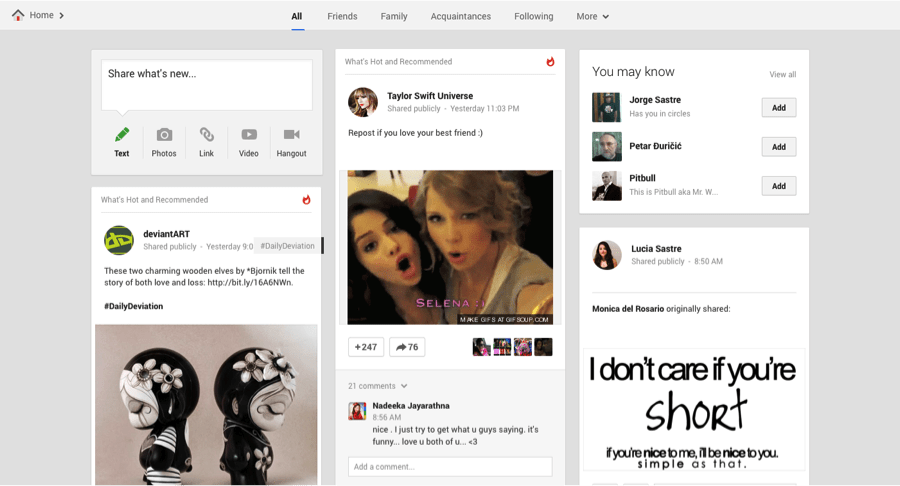
Task: Select the Video play icon
Action: [249, 135]
